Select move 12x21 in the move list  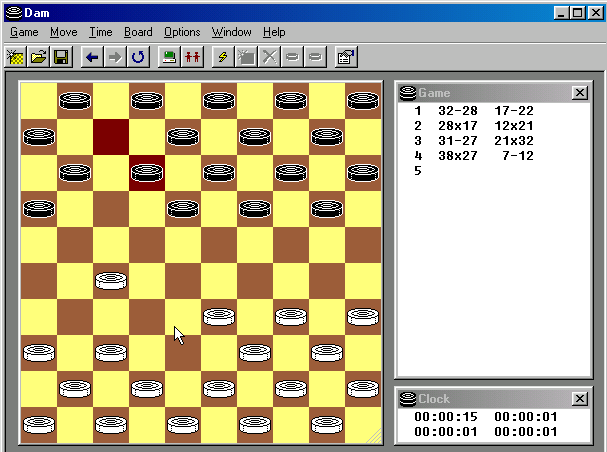click(x=514, y=126)
